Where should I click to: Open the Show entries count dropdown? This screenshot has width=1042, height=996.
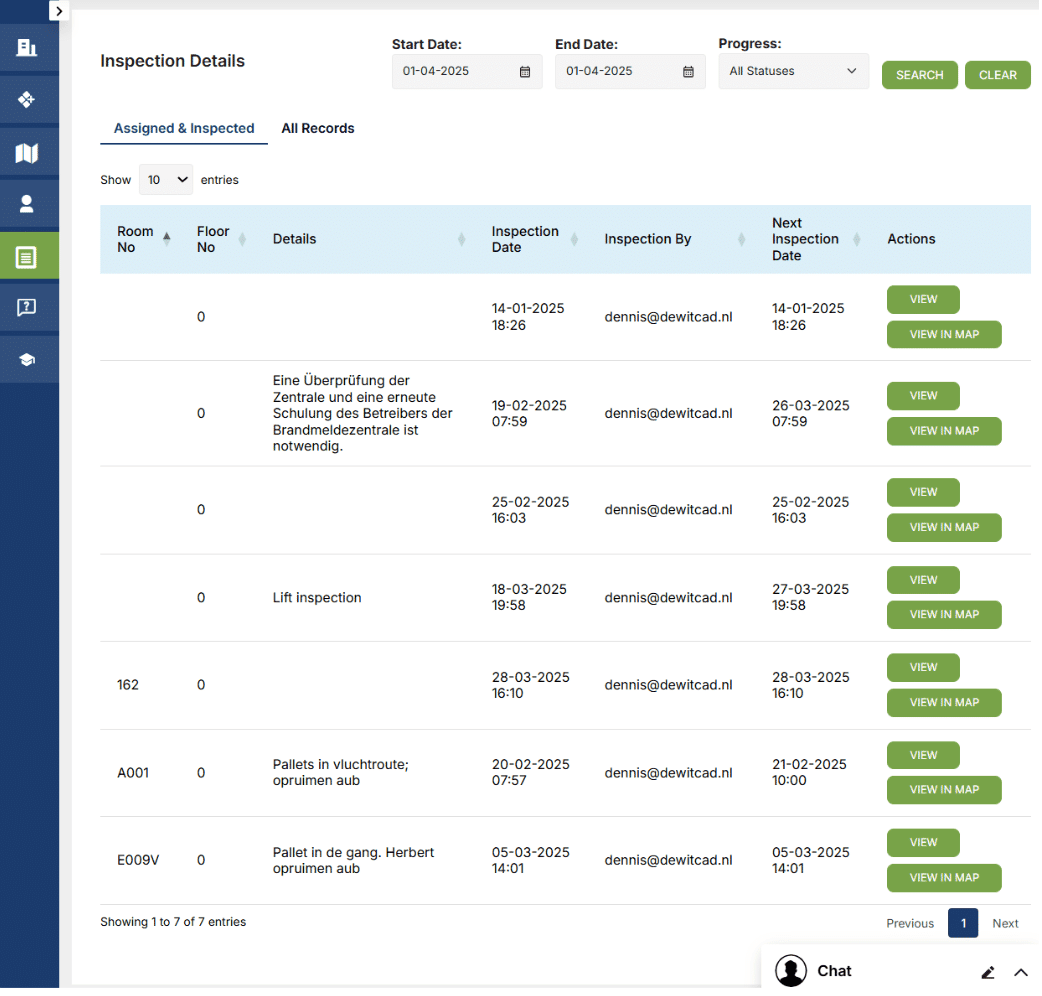click(x=166, y=180)
